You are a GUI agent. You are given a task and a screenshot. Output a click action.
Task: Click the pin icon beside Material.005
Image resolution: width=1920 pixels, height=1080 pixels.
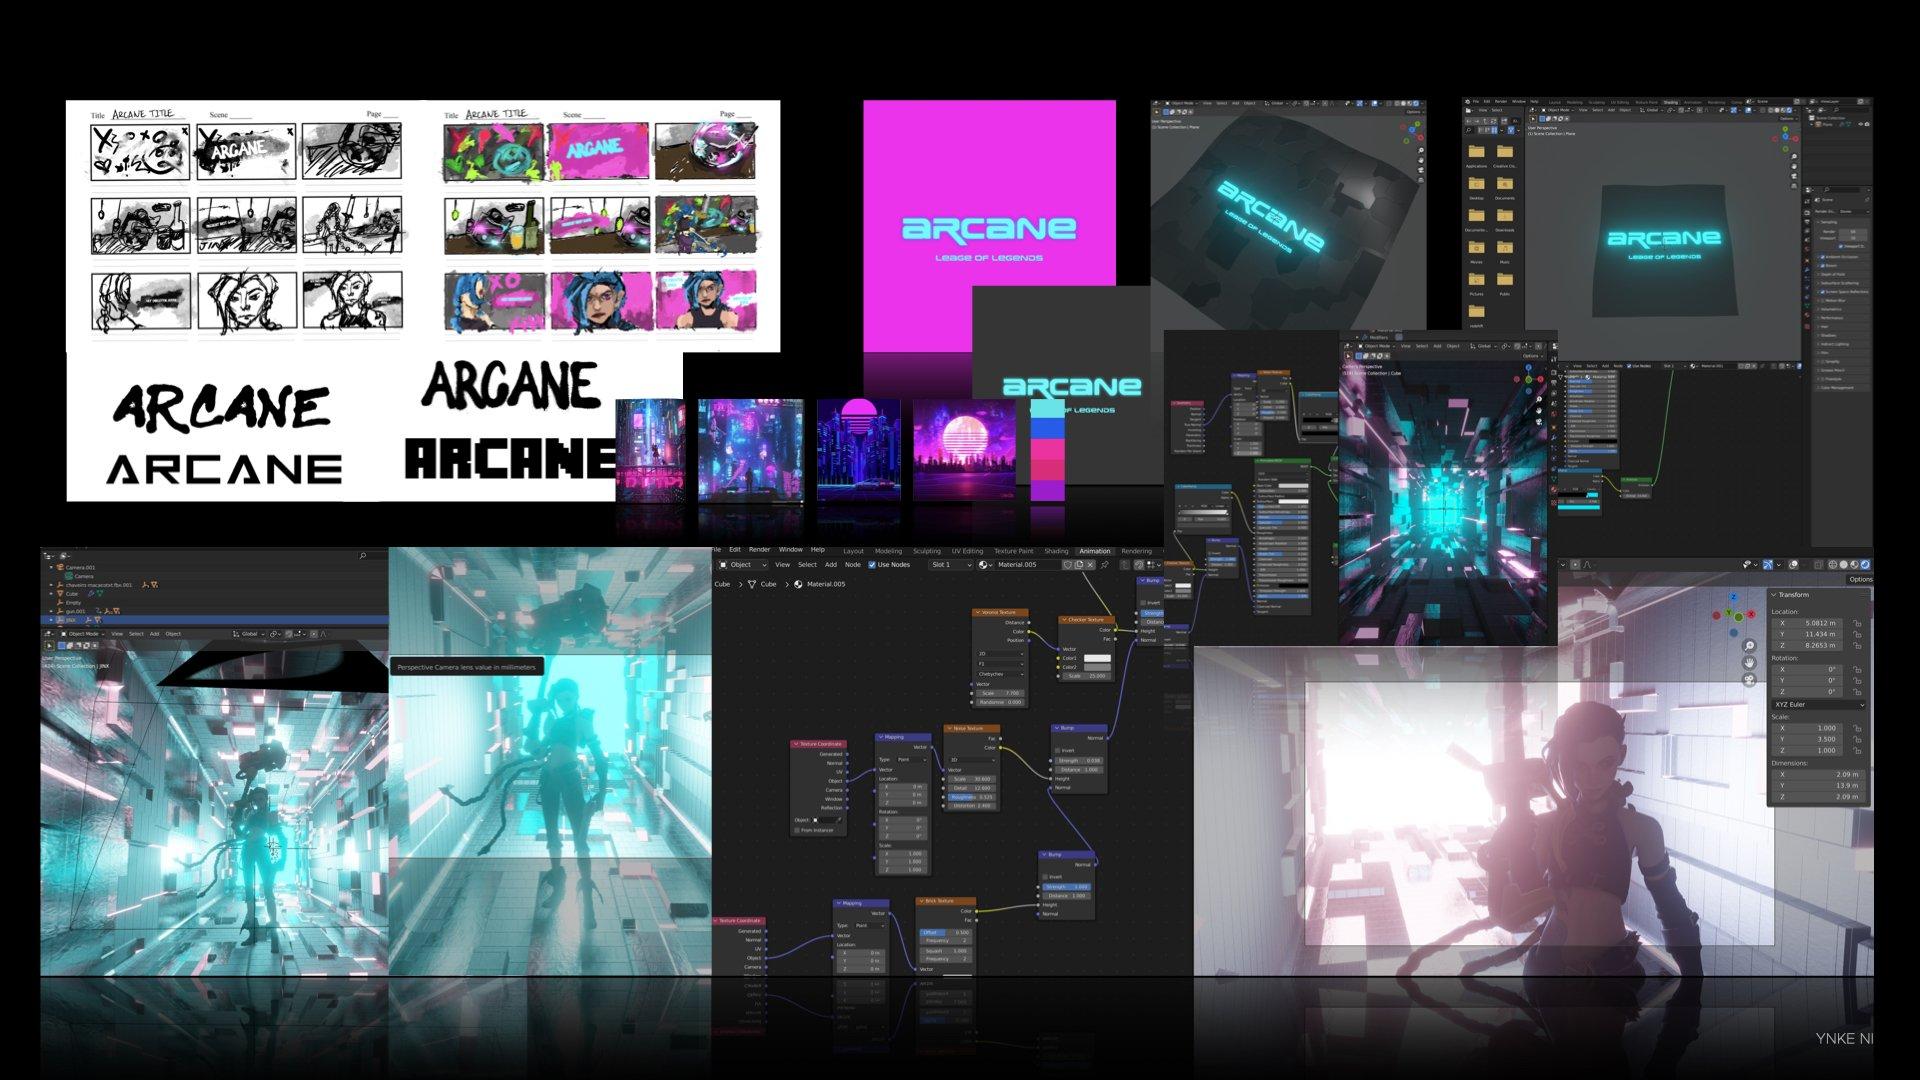point(1105,565)
